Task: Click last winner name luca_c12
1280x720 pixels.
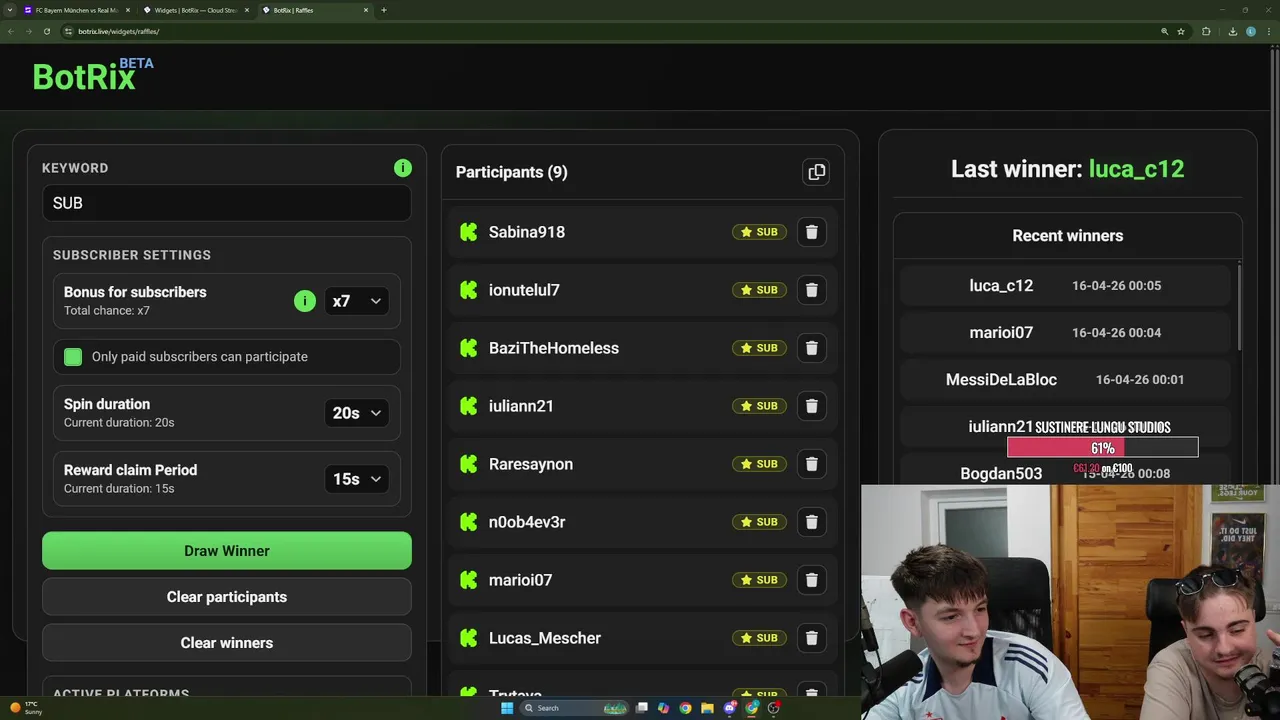Action: pos(1136,169)
